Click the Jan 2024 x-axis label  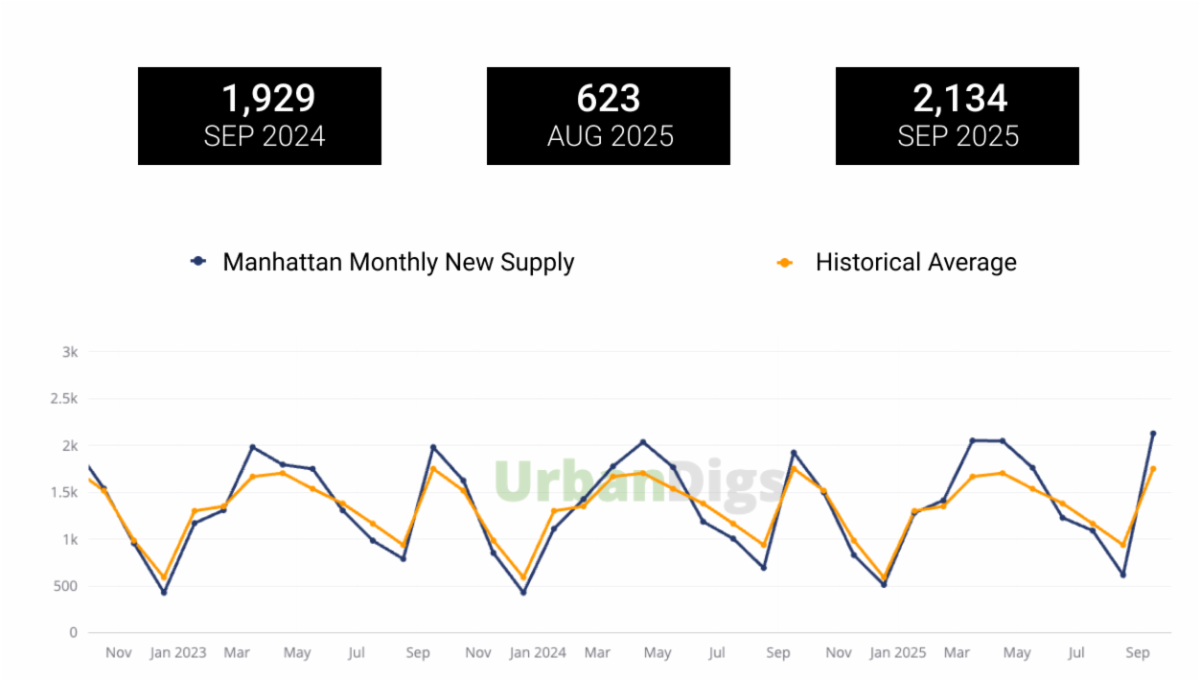pyautogui.click(x=538, y=653)
